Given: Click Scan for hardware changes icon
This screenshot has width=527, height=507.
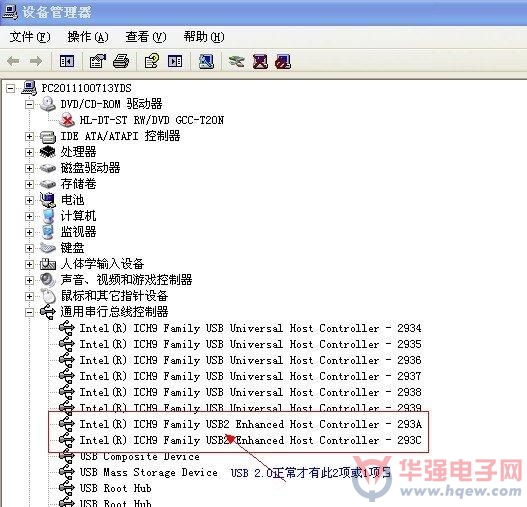Looking at the screenshot, I should (x=206, y=61).
